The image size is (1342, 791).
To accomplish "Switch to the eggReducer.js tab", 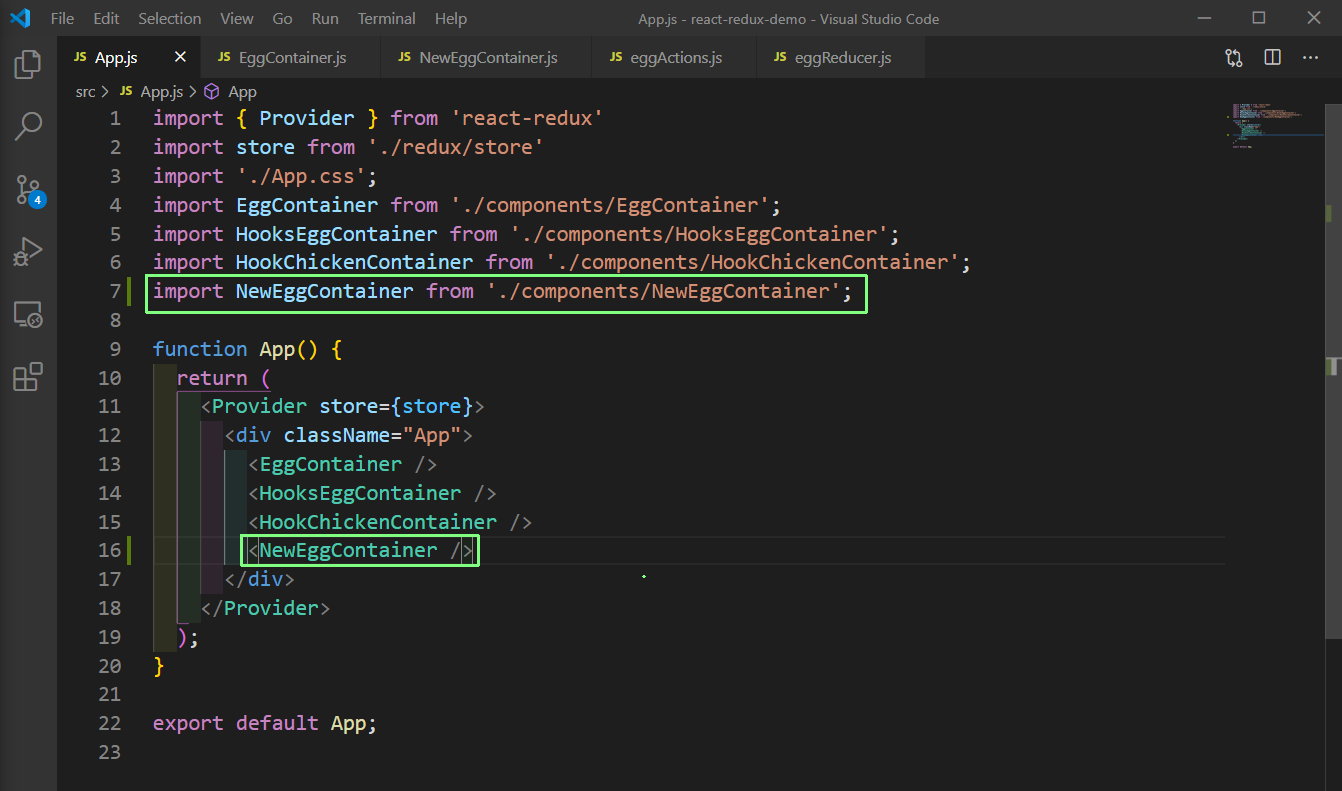I will click(841, 58).
